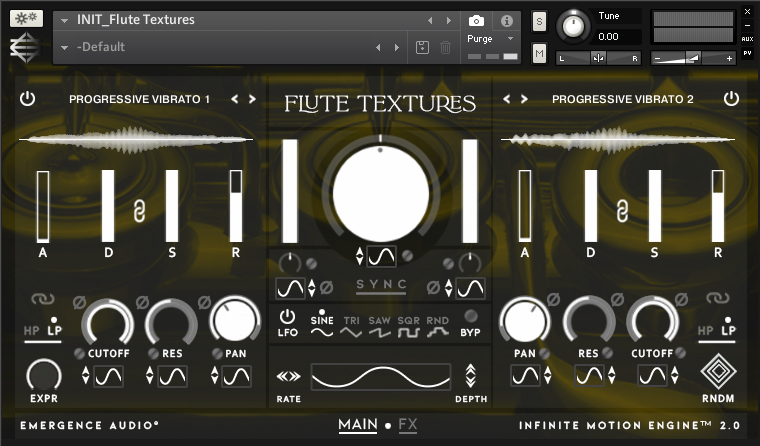Expand the -Default preset dropdown
The height and width of the screenshot is (446, 760).
coord(65,47)
